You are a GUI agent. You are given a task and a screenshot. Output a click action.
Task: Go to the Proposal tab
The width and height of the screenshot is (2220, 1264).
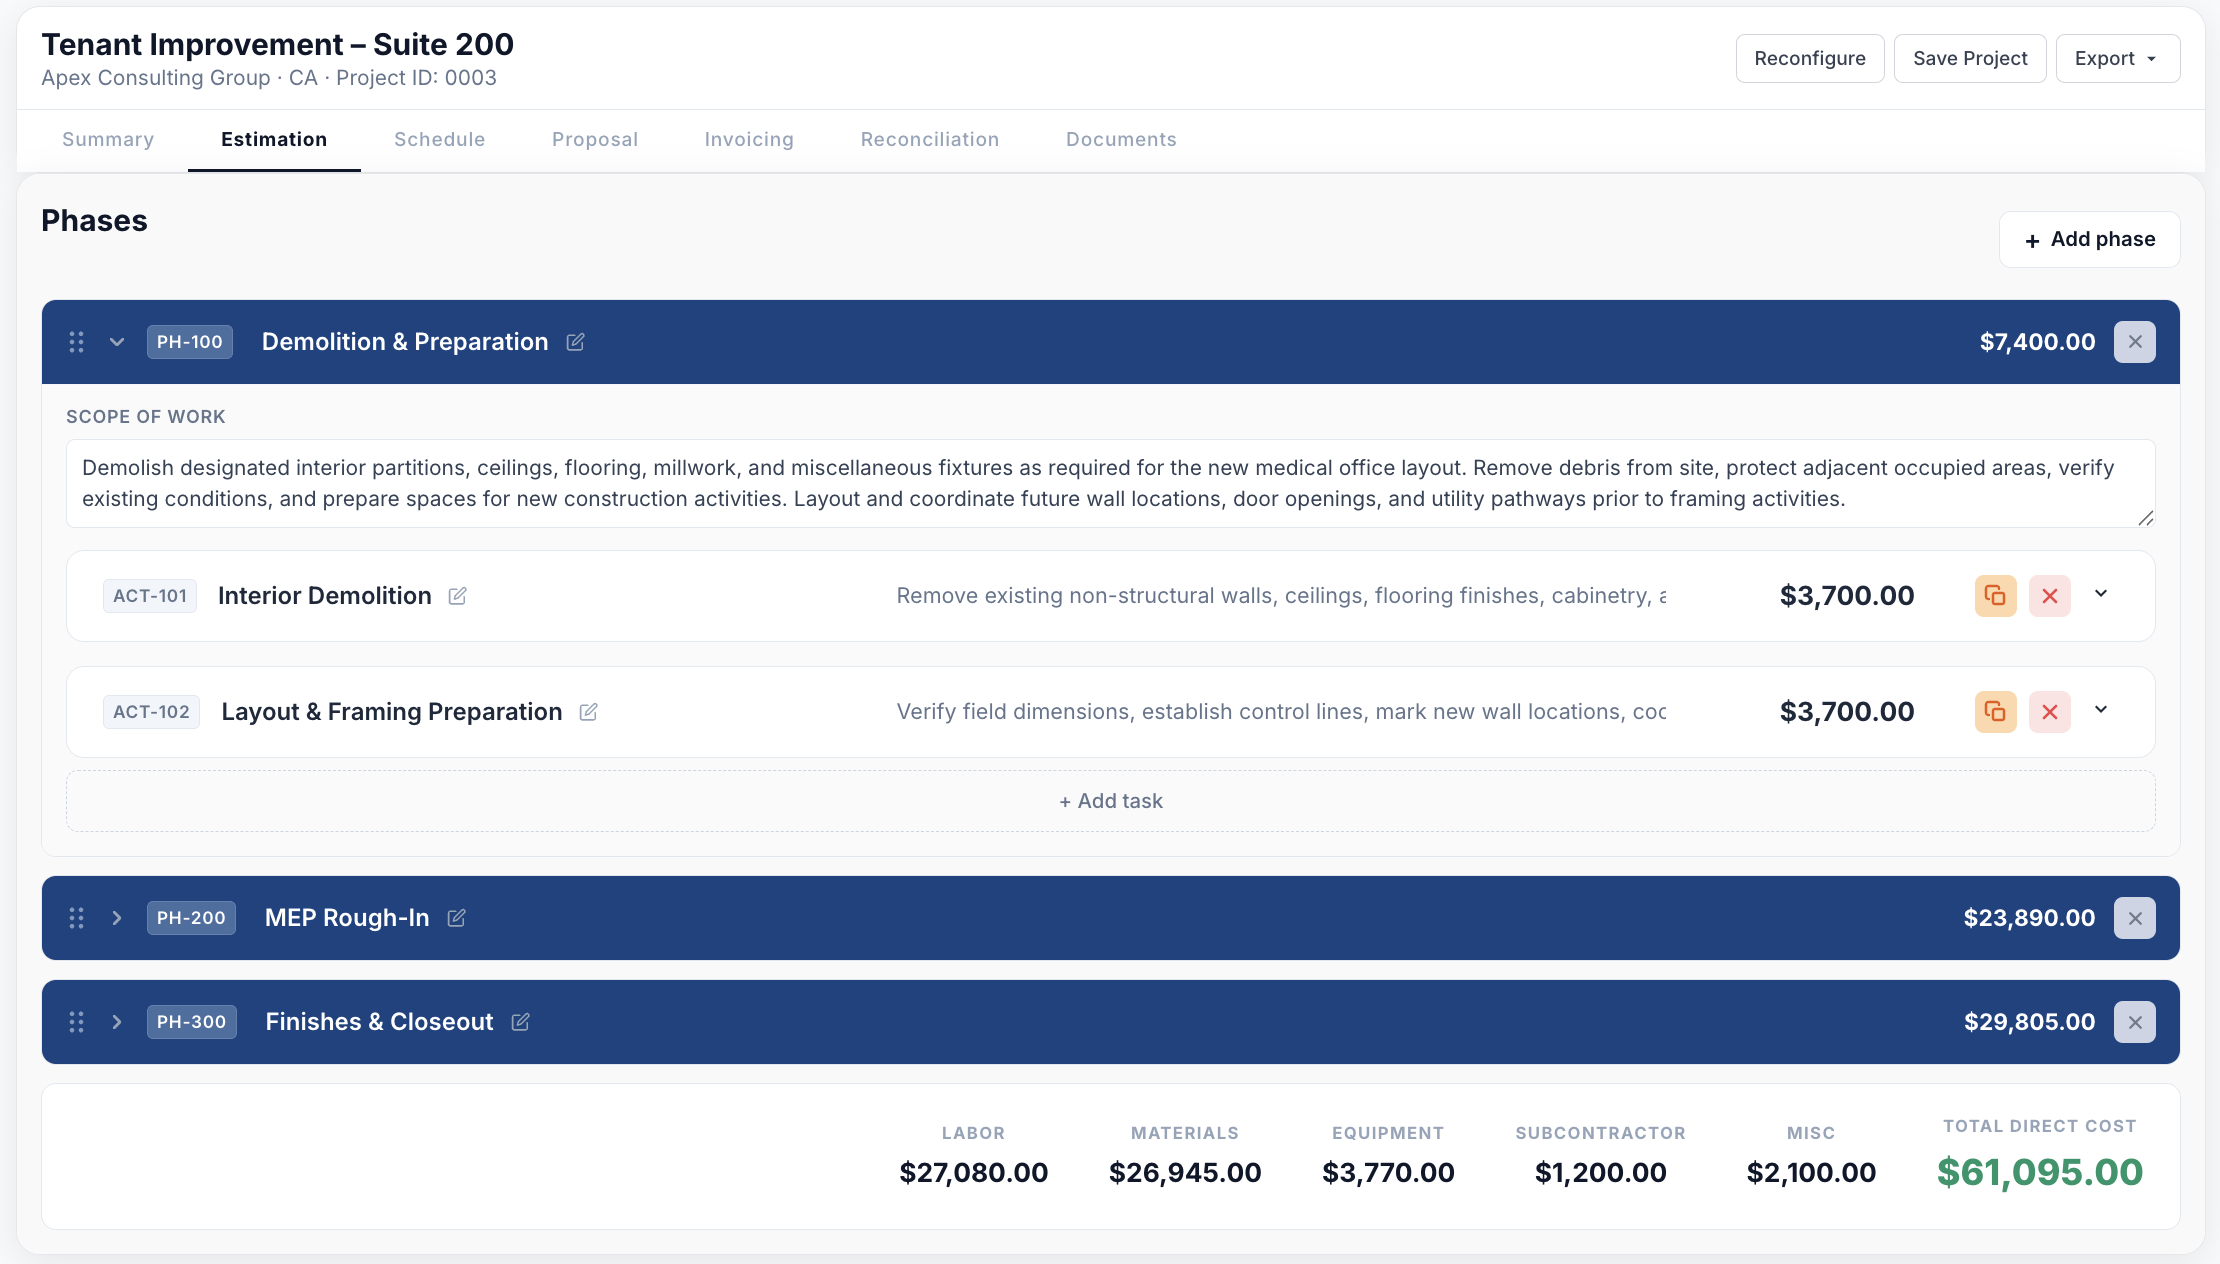point(595,140)
